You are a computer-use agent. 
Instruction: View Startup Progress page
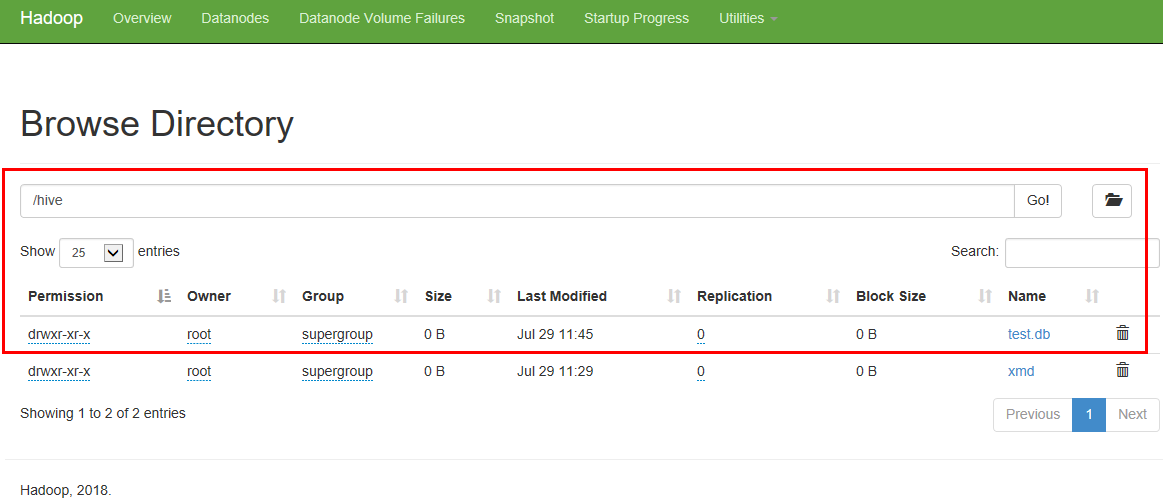tap(636, 19)
